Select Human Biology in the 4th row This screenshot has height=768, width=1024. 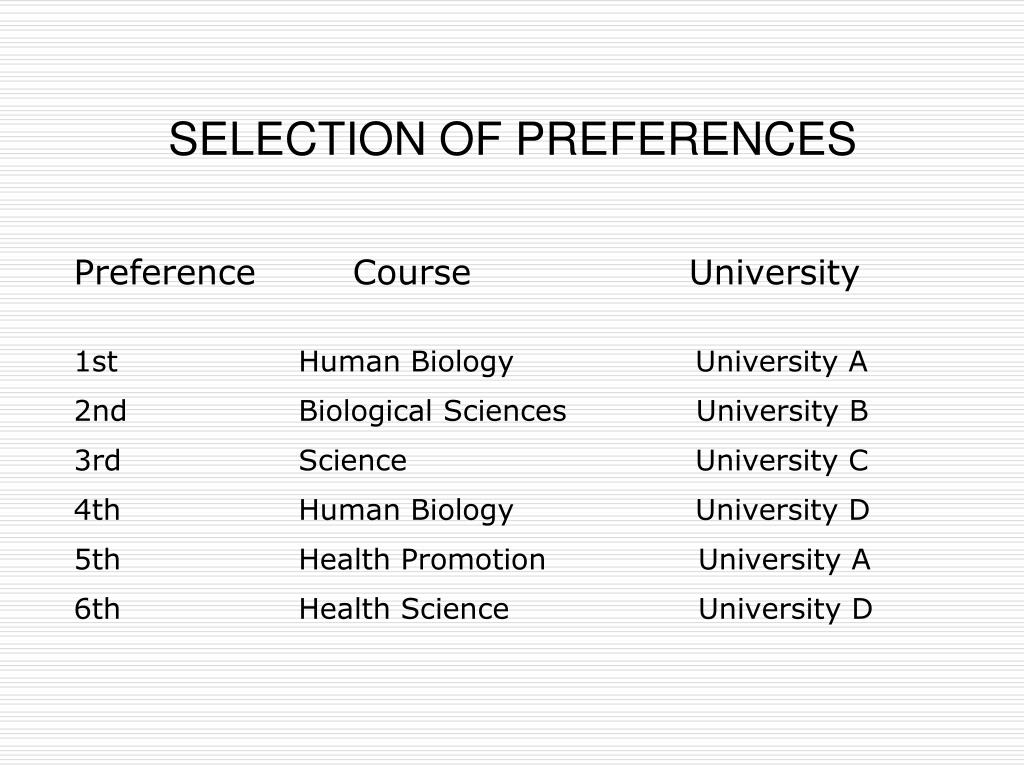[406, 511]
